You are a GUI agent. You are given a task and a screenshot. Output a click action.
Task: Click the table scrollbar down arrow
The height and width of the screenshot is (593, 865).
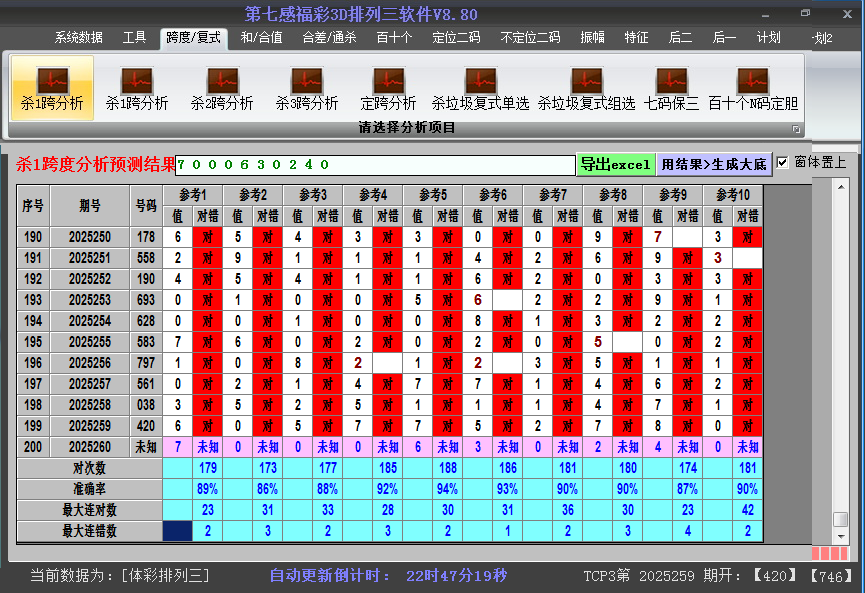pos(841,536)
